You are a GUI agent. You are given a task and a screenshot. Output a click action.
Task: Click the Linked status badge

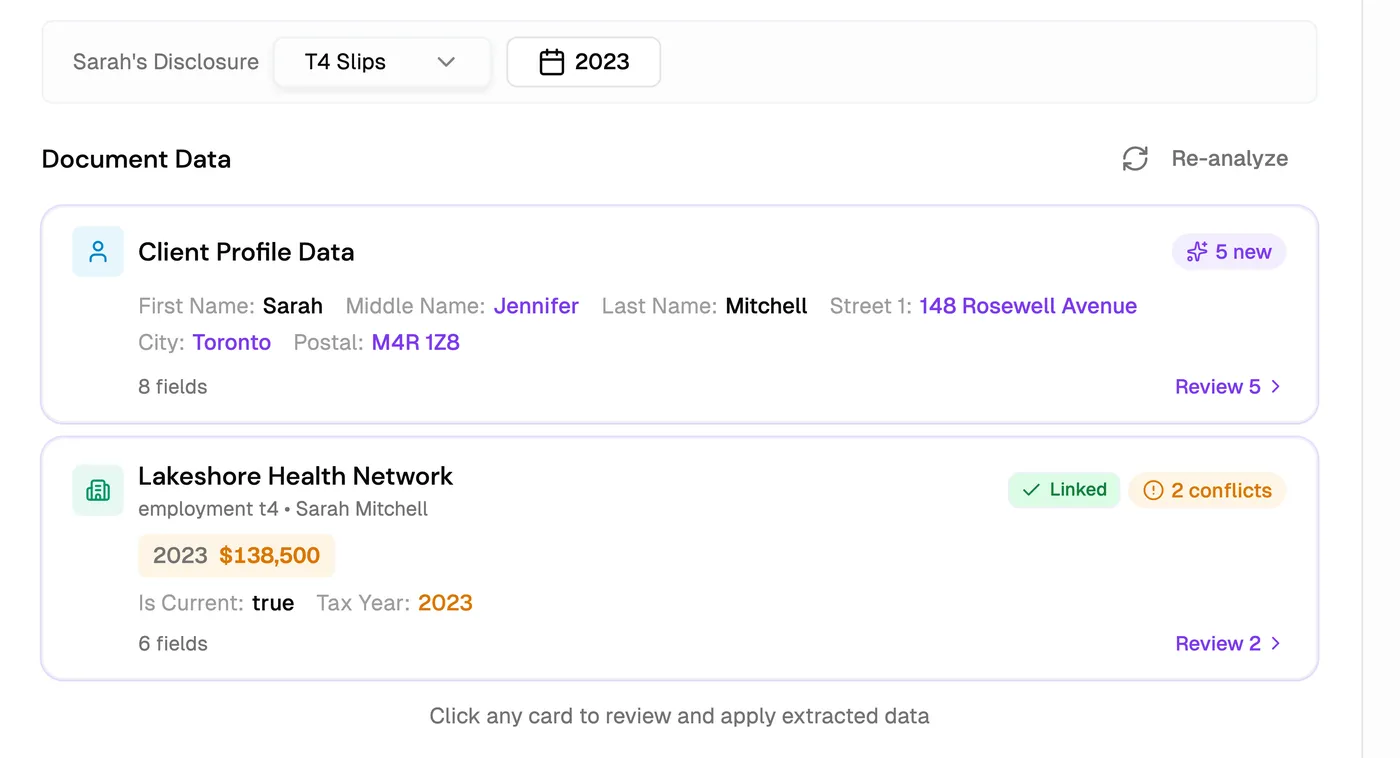pyautogui.click(x=1064, y=490)
